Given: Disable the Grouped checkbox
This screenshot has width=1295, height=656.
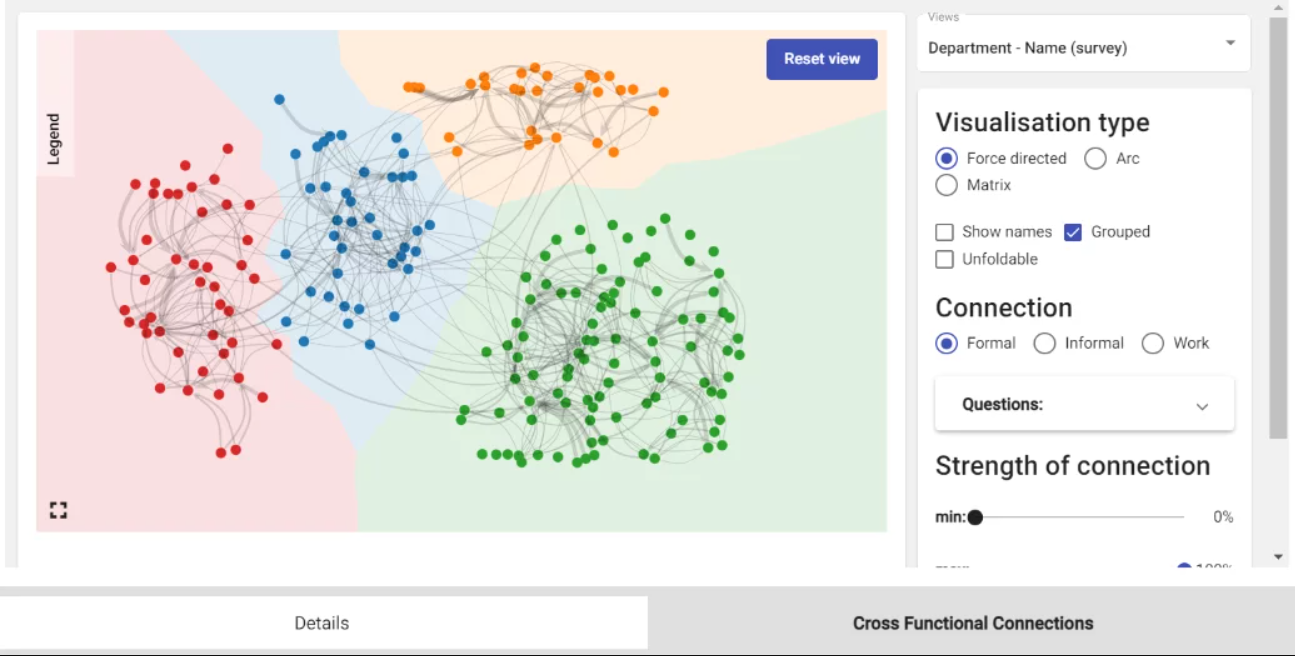Looking at the screenshot, I should 1074,231.
